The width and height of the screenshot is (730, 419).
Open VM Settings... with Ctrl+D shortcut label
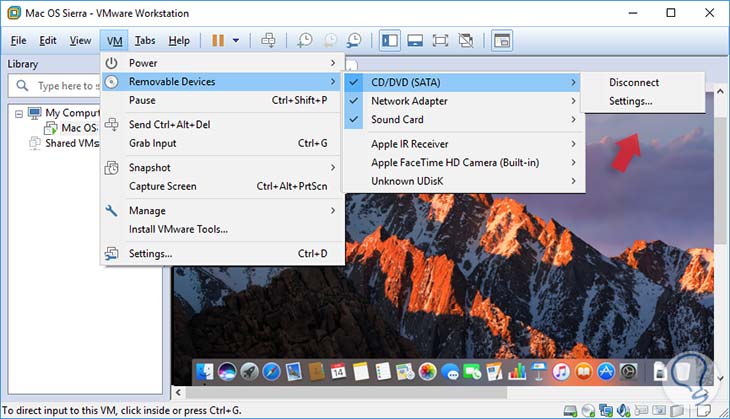[x=223, y=253]
